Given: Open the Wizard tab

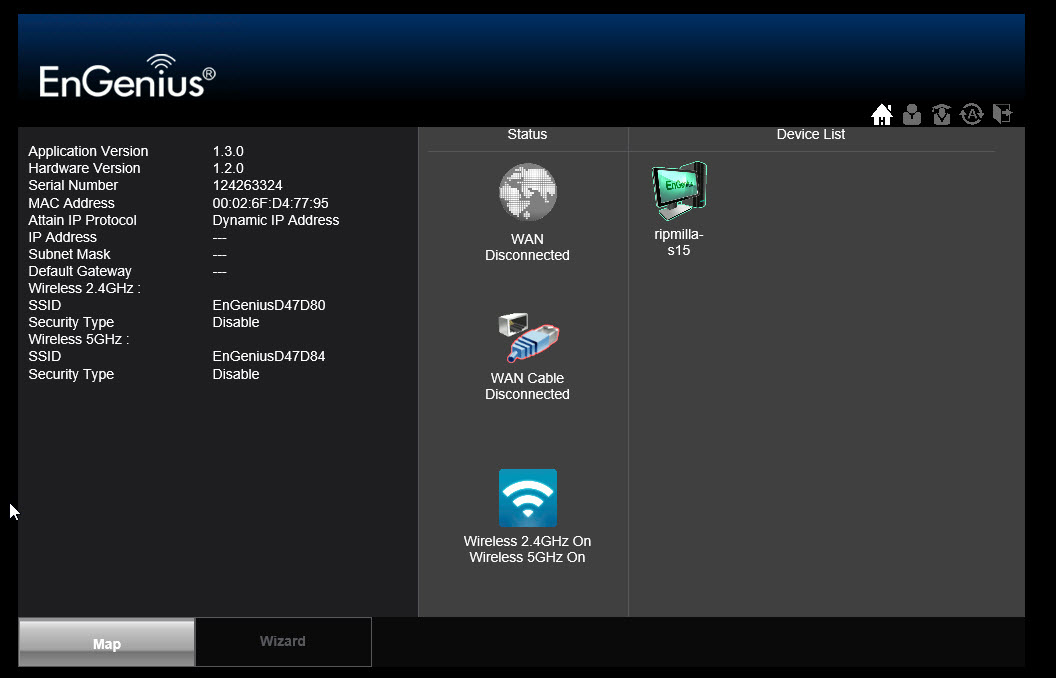Looking at the screenshot, I should tap(283, 642).
